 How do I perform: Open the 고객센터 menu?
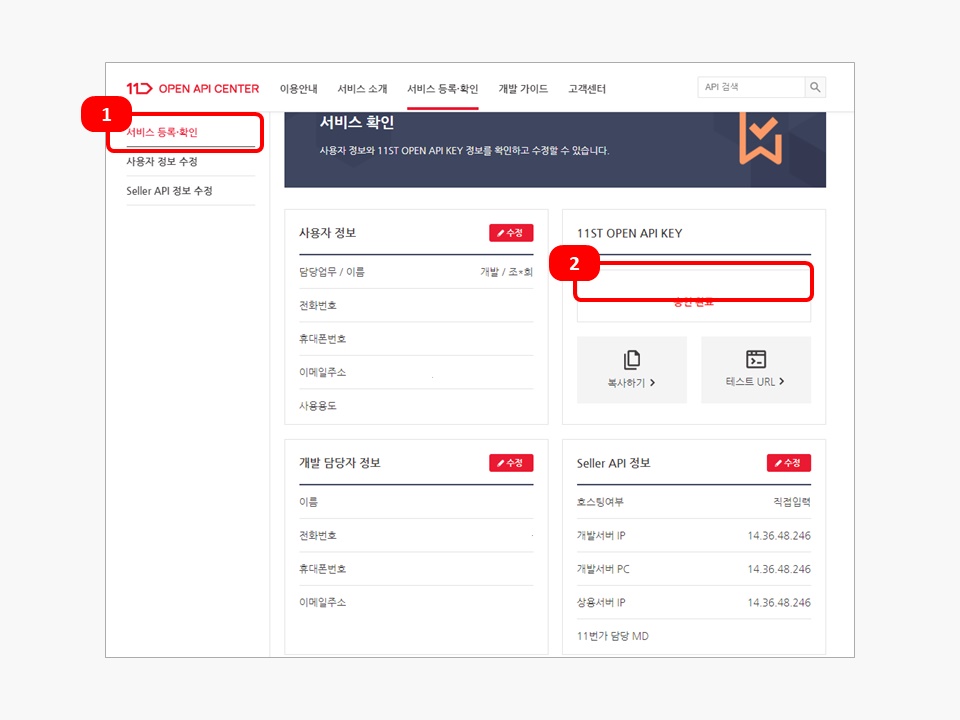click(x=587, y=89)
